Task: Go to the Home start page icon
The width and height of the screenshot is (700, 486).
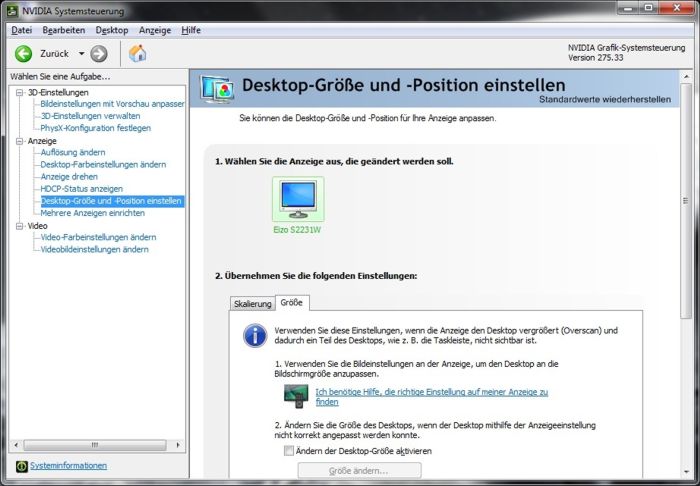Action: click(138, 54)
